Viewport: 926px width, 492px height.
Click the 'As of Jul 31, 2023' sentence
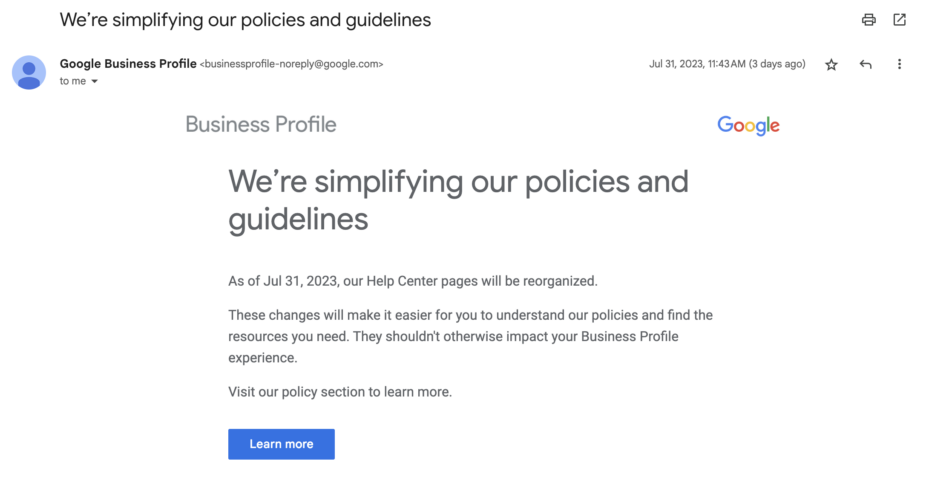click(413, 281)
